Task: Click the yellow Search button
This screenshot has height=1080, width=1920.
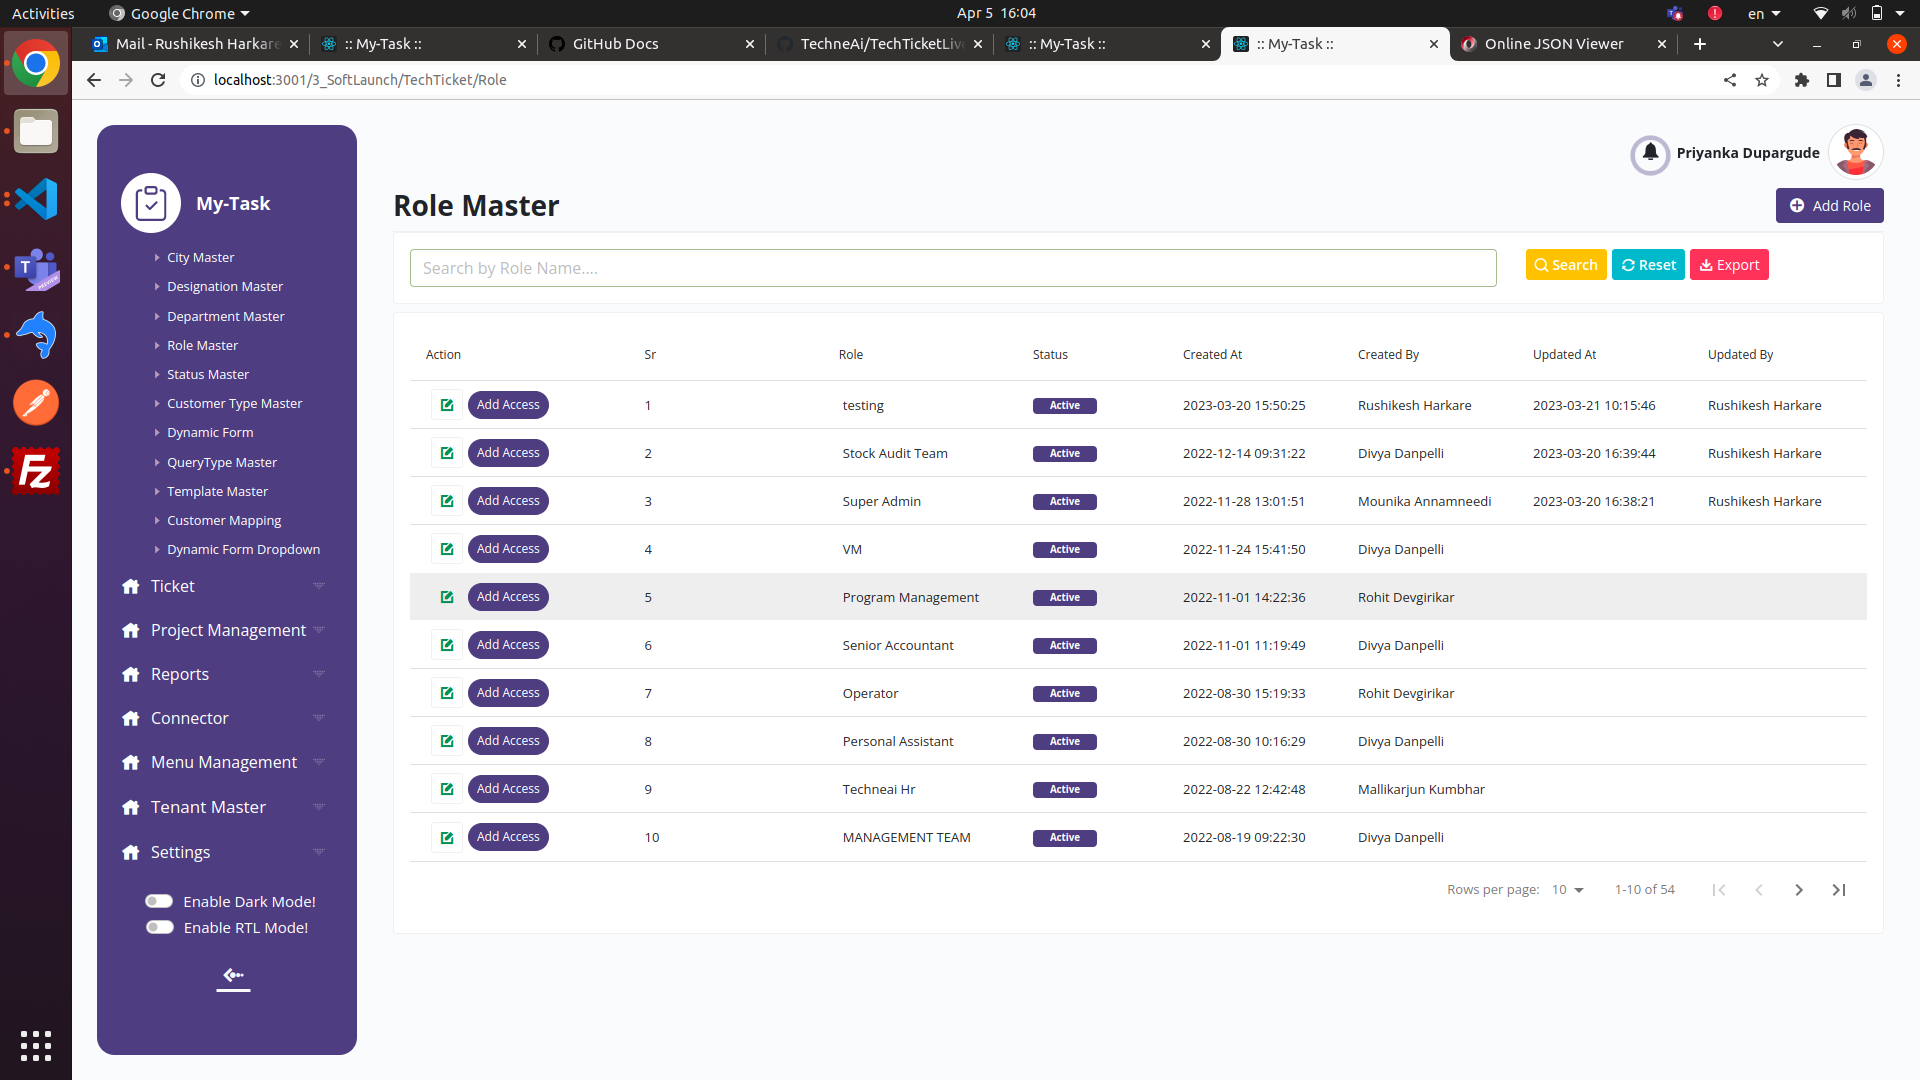Action: pos(1566,265)
